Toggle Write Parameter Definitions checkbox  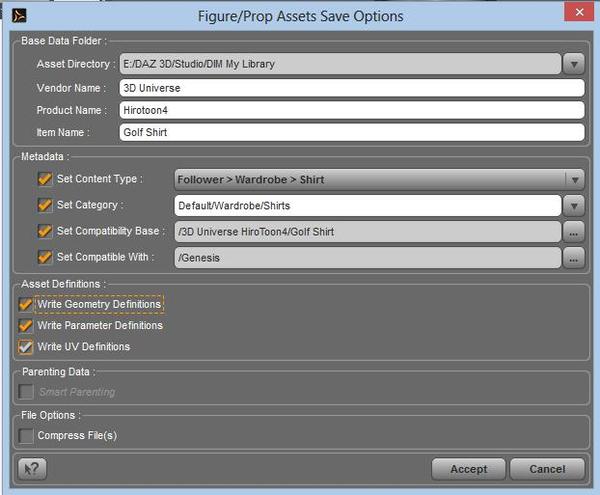26,326
